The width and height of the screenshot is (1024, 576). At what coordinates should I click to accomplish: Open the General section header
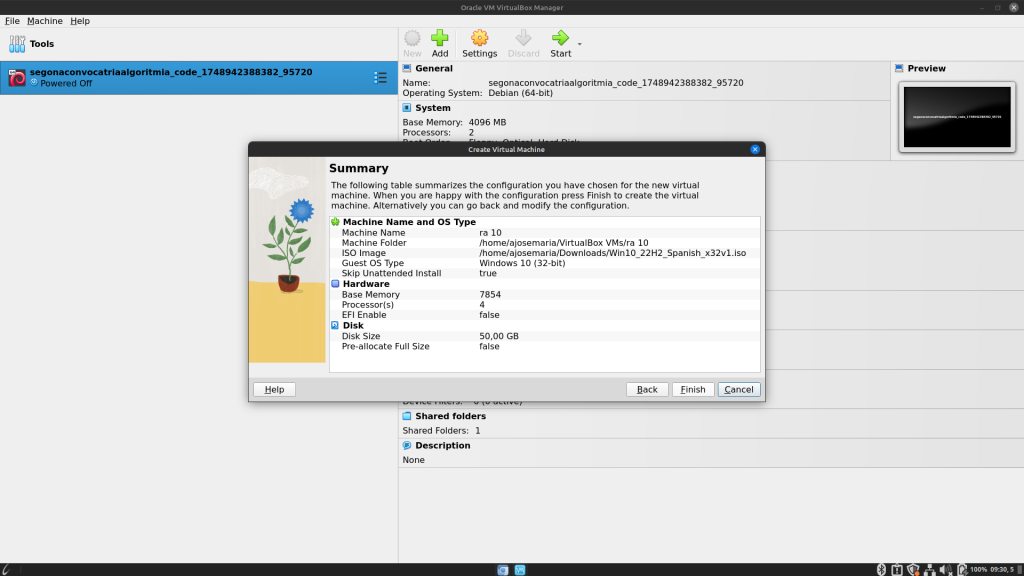point(434,68)
